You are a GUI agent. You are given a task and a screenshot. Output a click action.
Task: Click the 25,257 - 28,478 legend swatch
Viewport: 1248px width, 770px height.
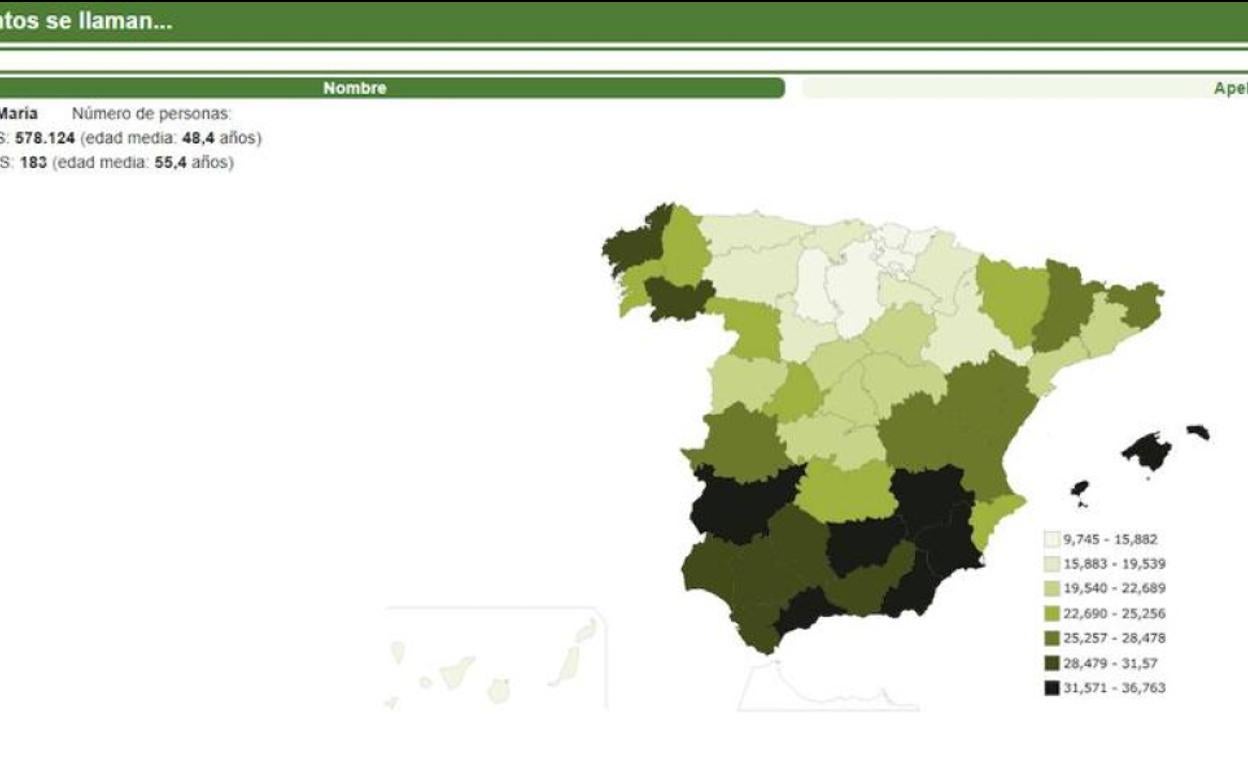click(x=1051, y=638)
